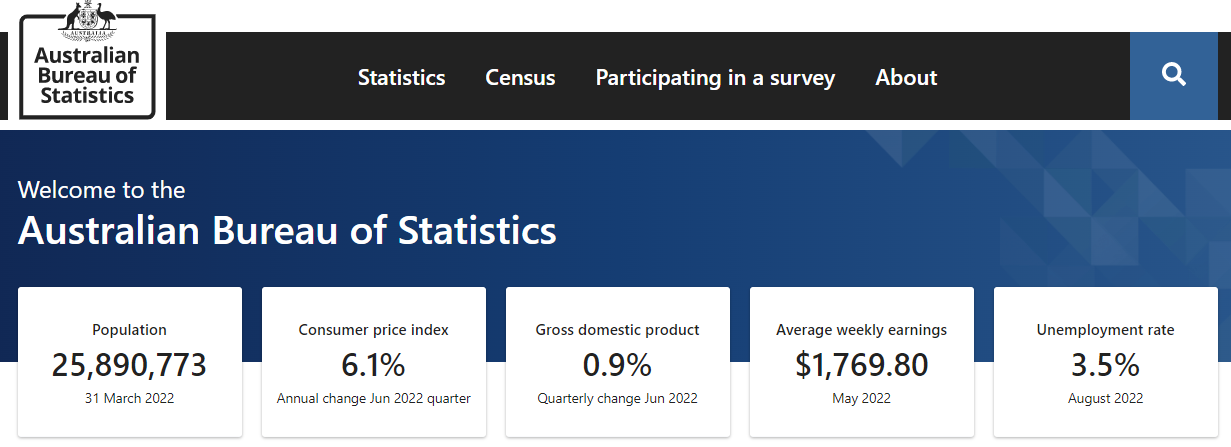Click the Annual change Jun 2022 quarter caption

click(x=374, y=398)
